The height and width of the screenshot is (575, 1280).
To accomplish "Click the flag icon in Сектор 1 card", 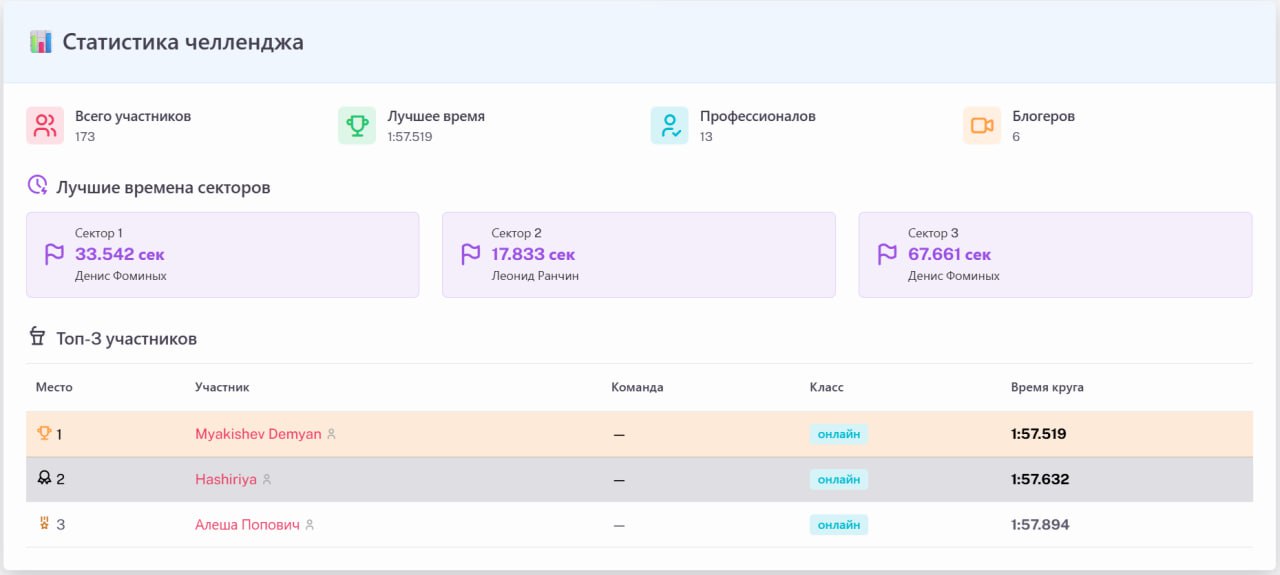I will (x=55, y=254).
